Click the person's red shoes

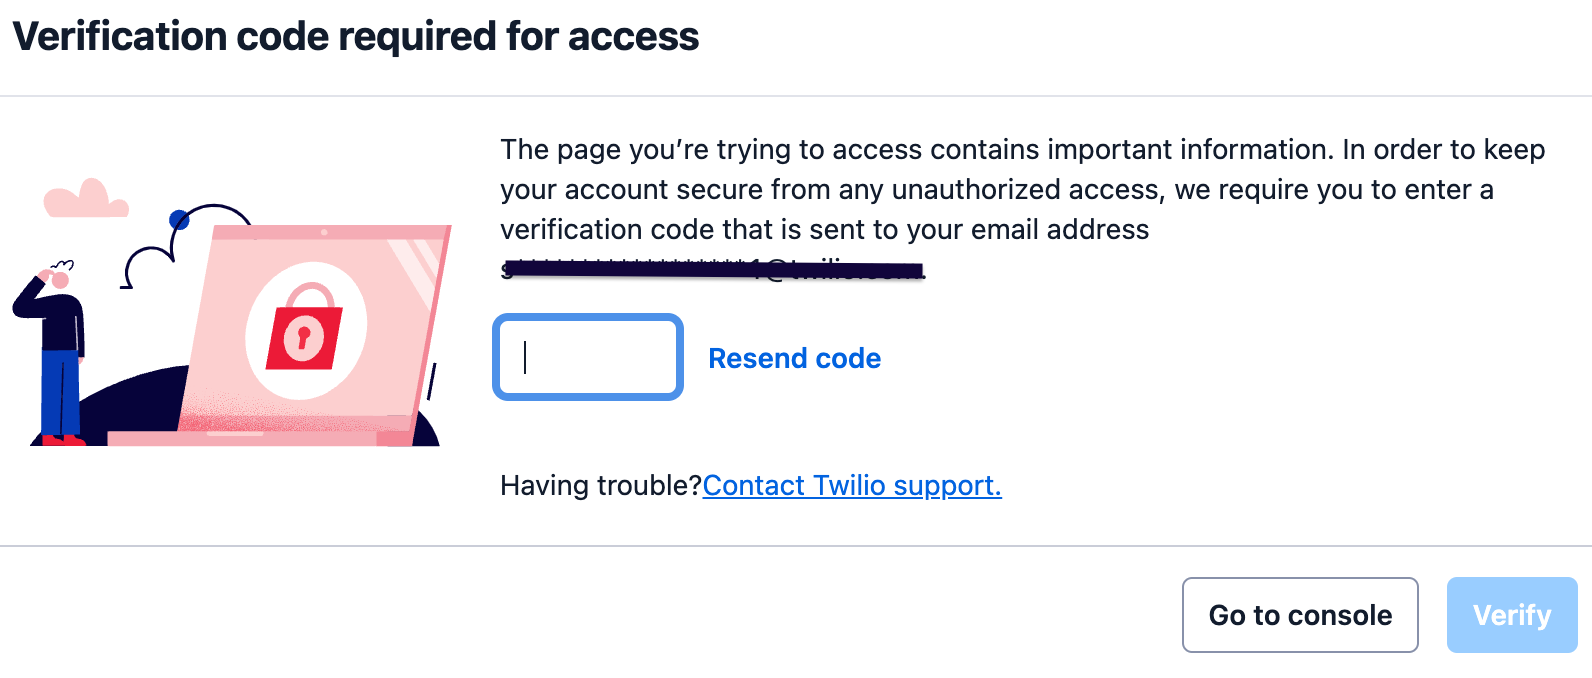click(63, 440)
